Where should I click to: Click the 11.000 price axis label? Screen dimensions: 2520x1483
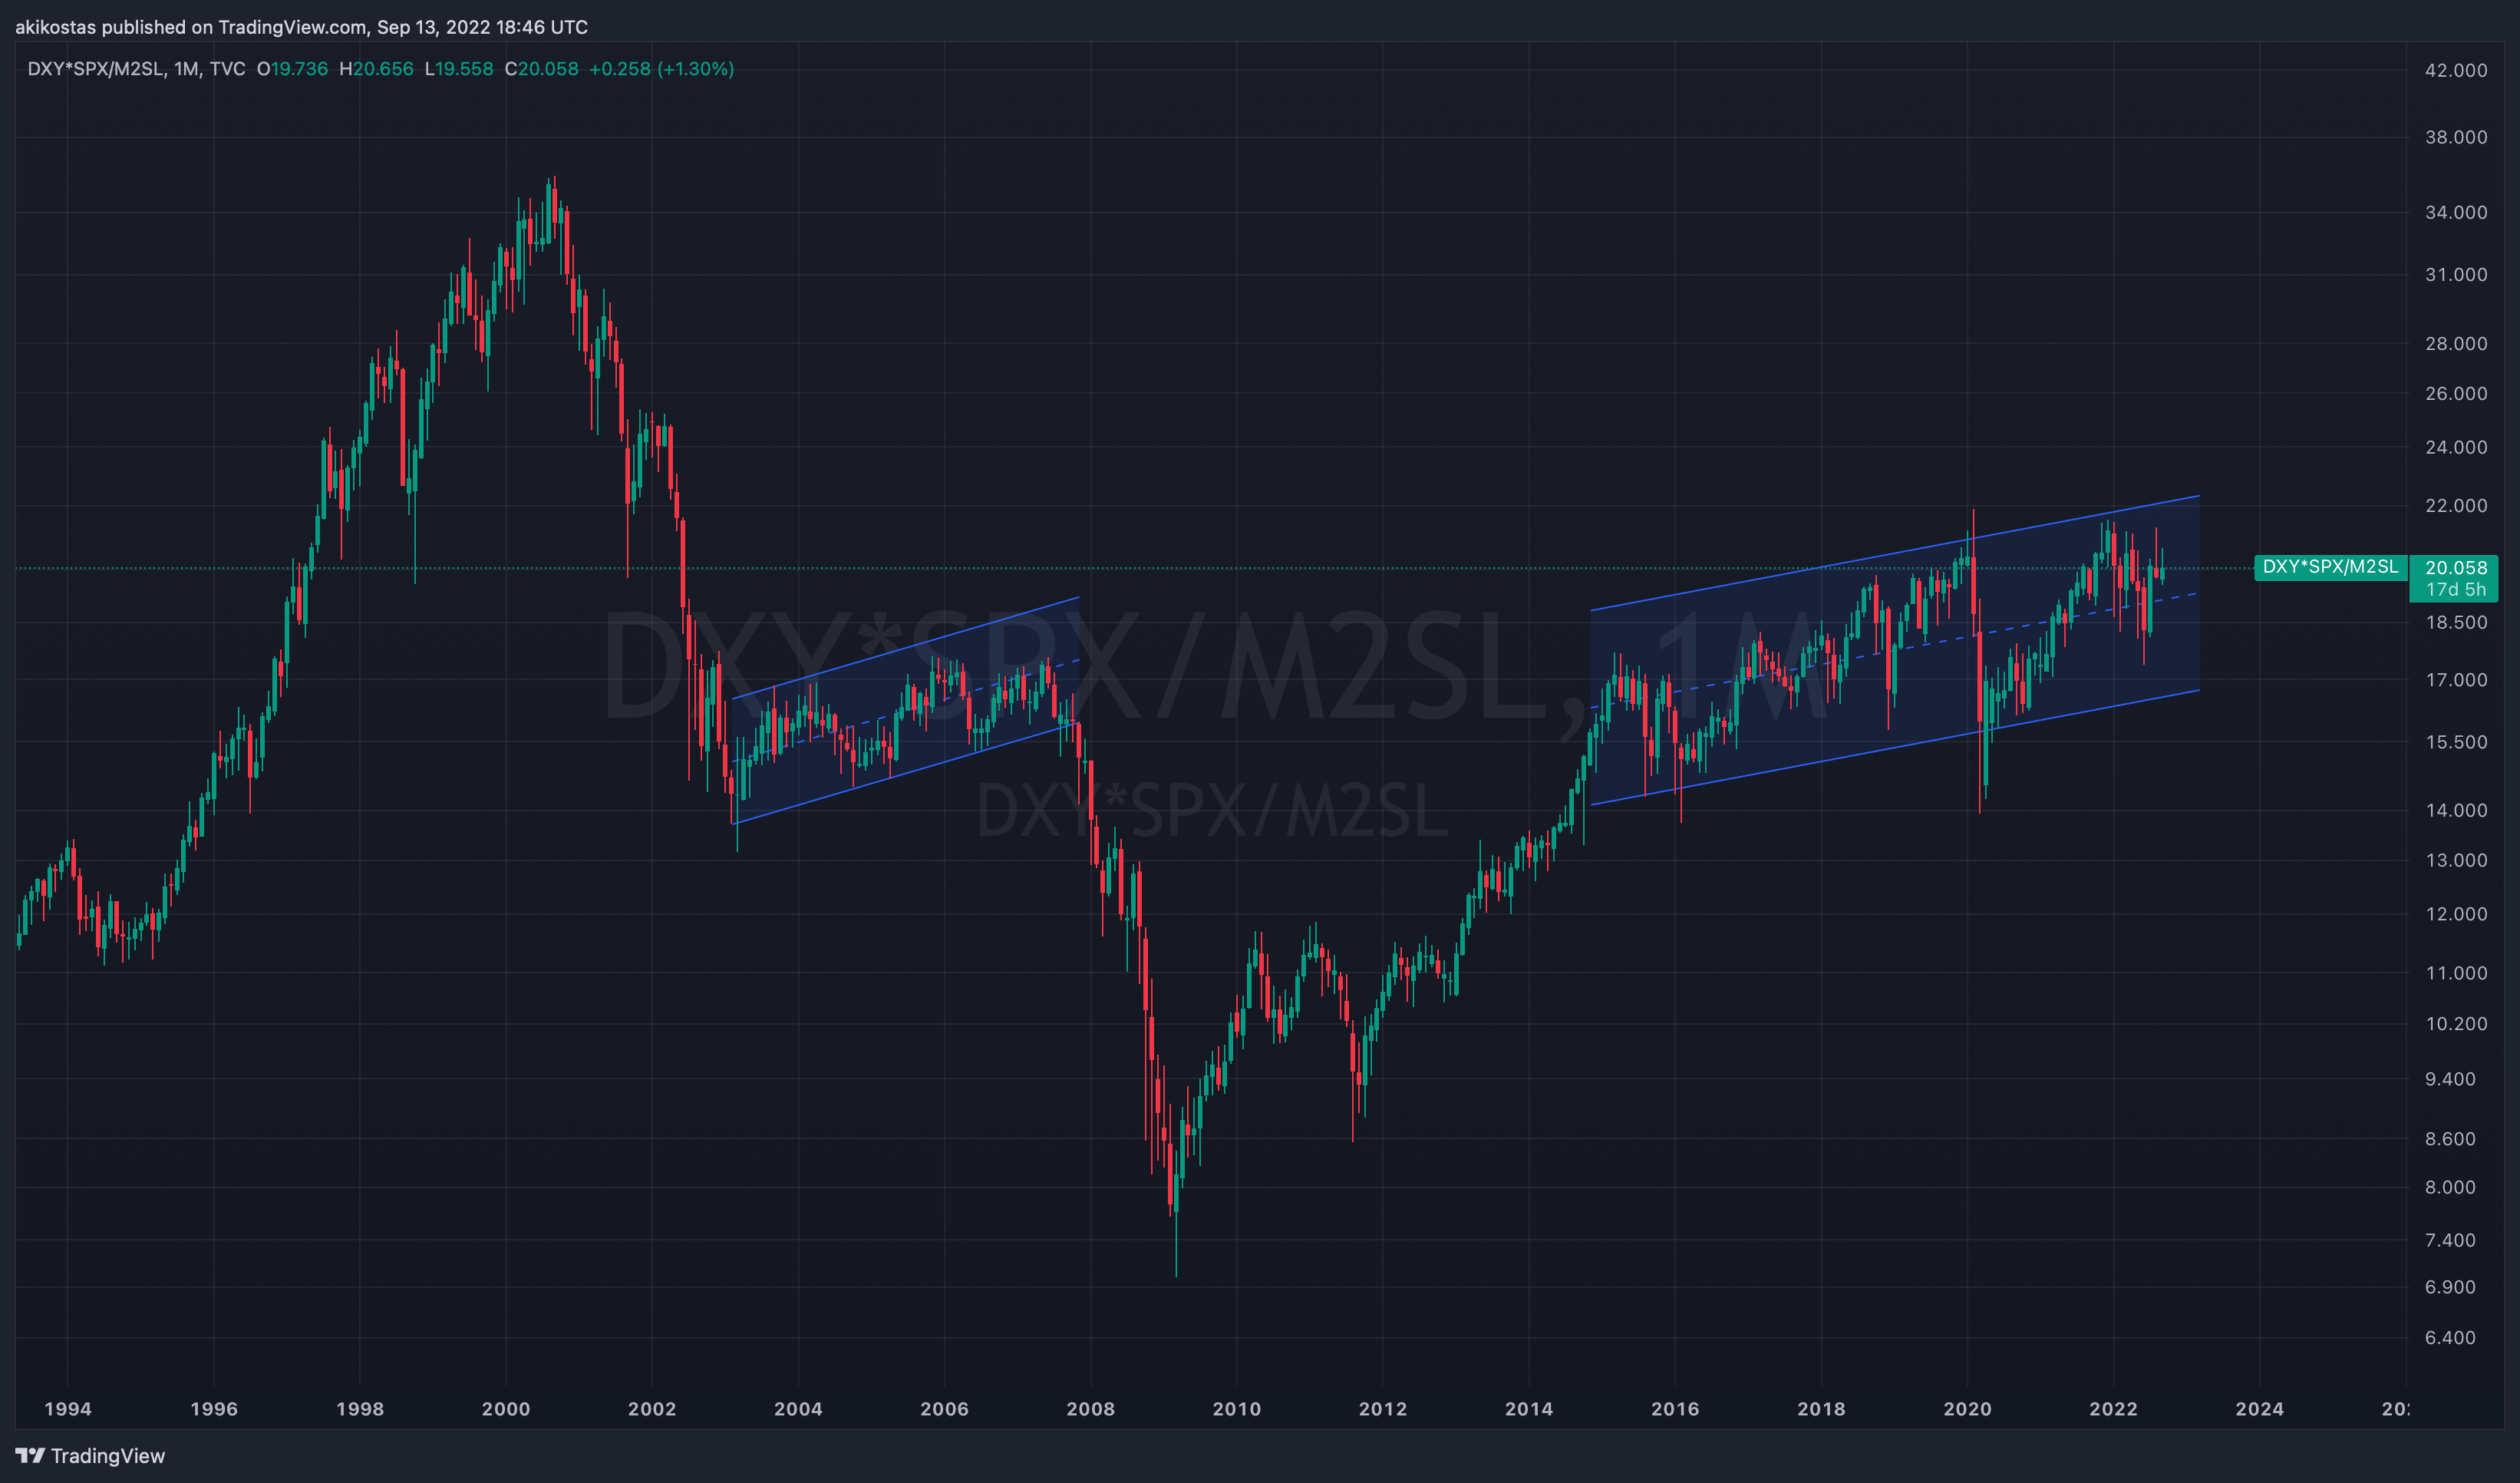2456,973
